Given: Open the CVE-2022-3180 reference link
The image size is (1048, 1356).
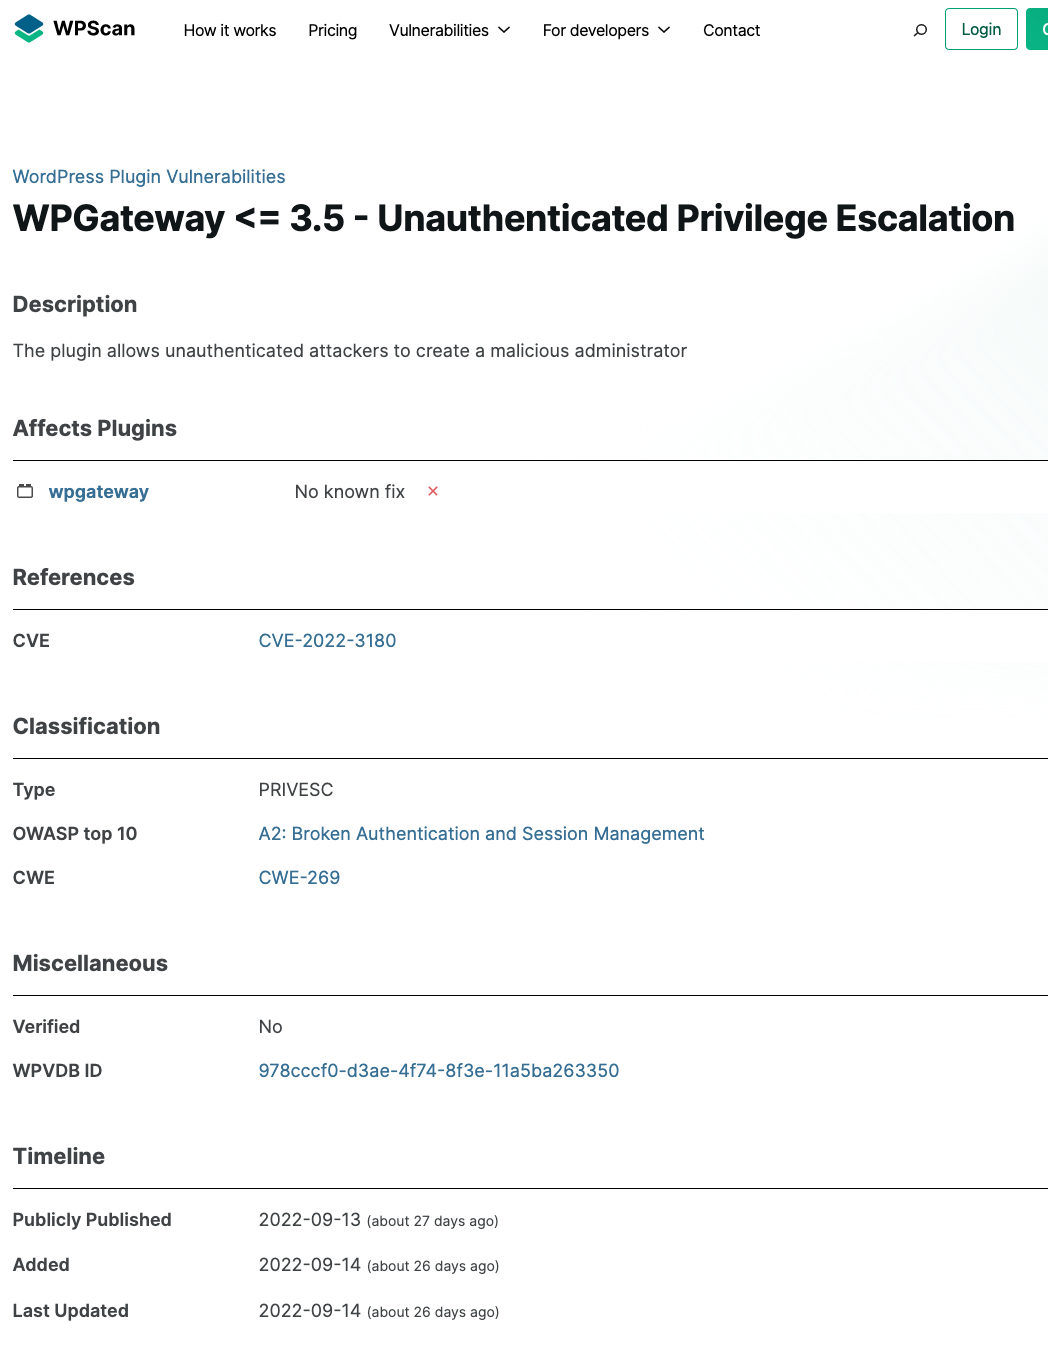Looking at the screenshot, I should [x=327, y=640].
